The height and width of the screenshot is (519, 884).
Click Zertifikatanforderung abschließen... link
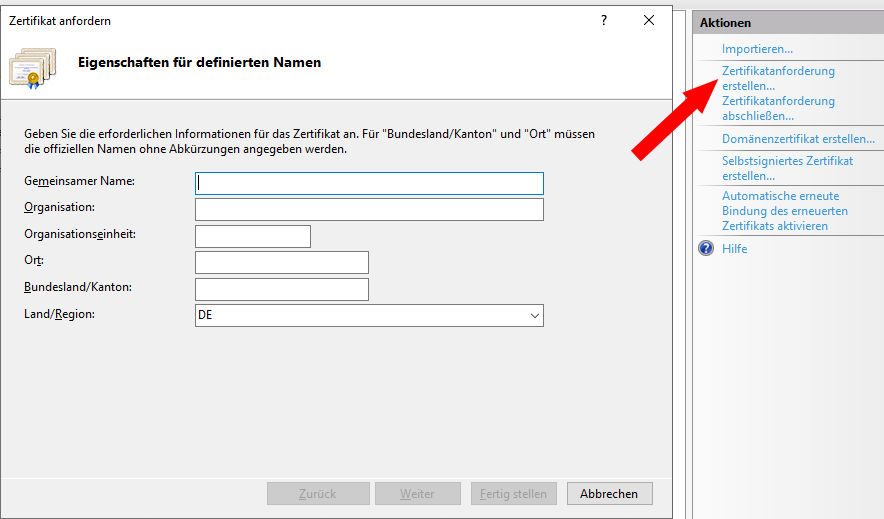(777, 108)
